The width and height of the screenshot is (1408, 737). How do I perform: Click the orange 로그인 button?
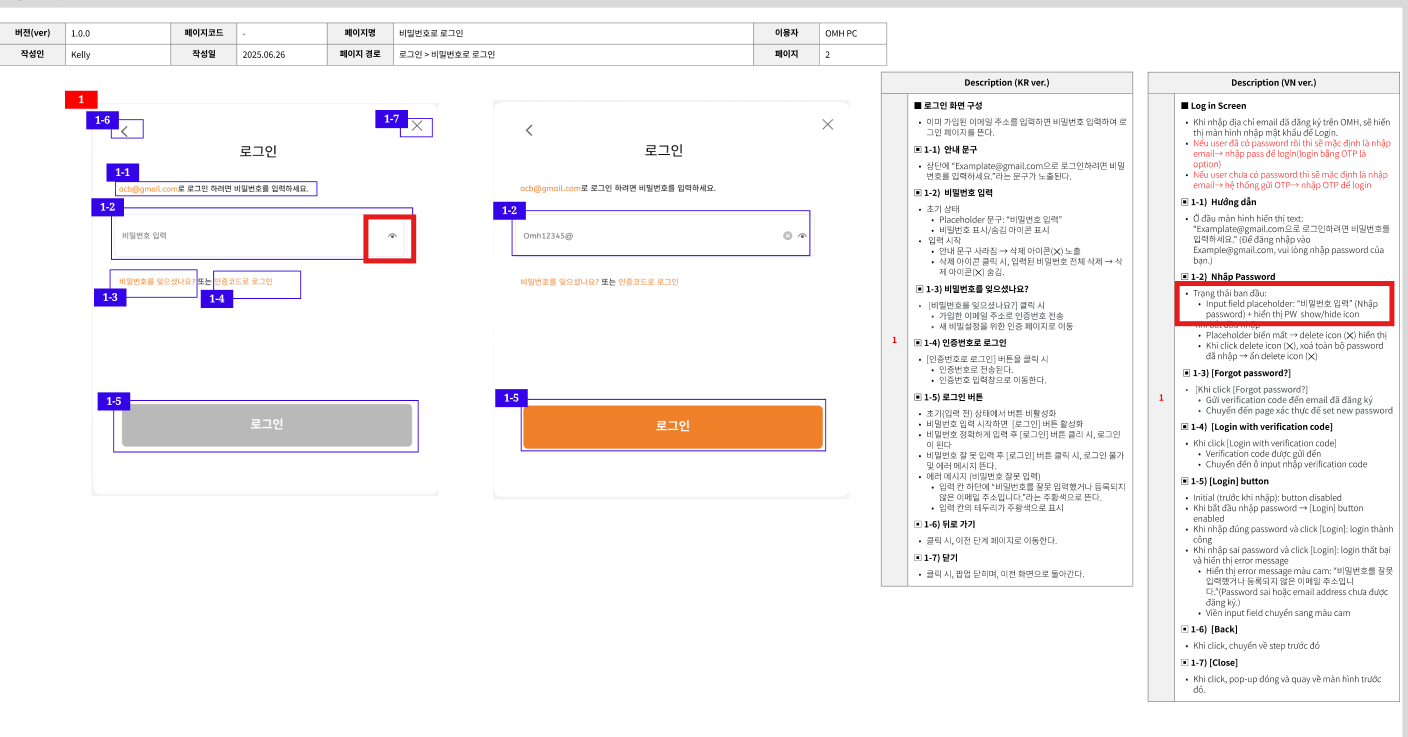[673, 426]
